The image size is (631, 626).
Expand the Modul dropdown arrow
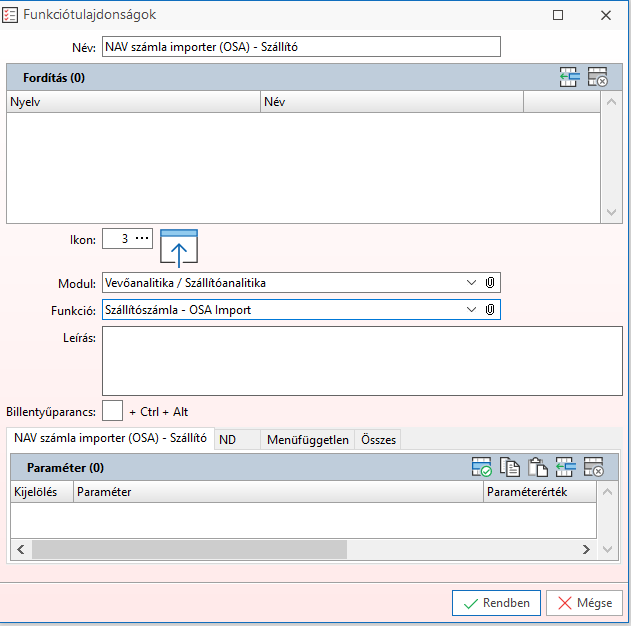471,283
